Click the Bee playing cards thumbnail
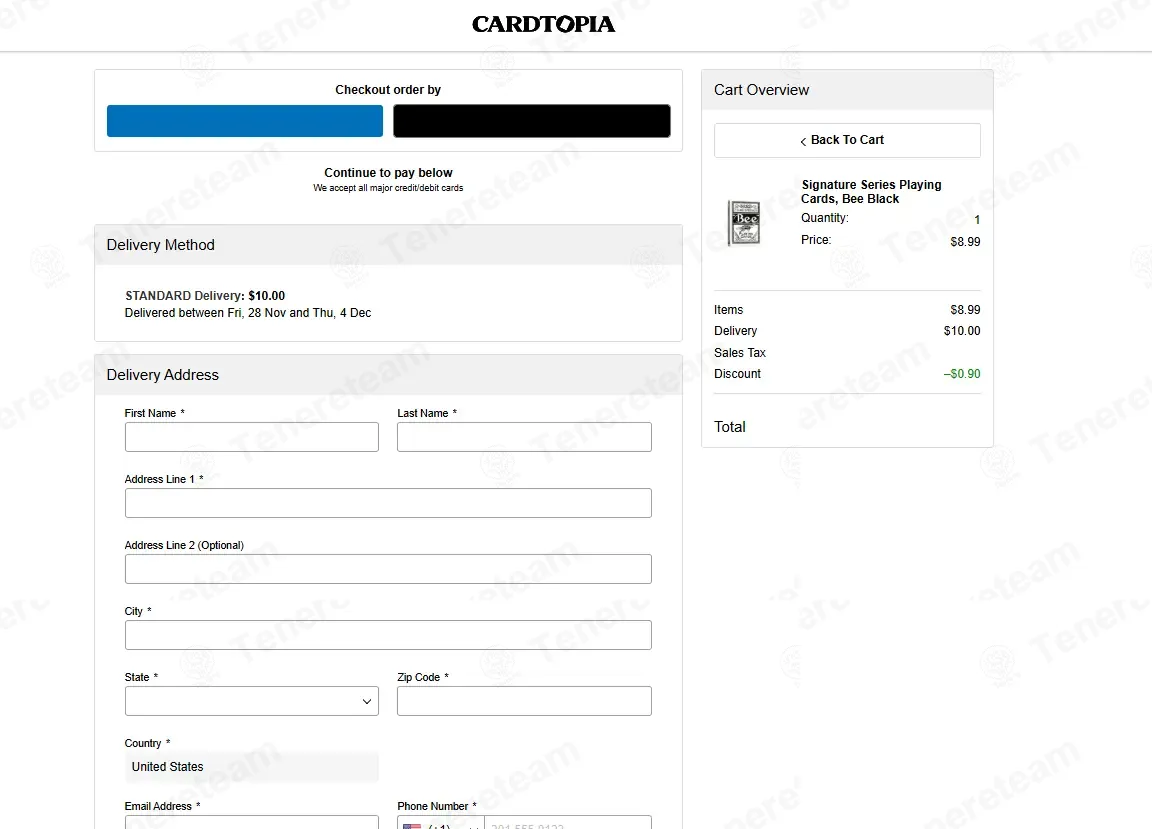Viewport: 1152px width, 829px height. (744, 223)
